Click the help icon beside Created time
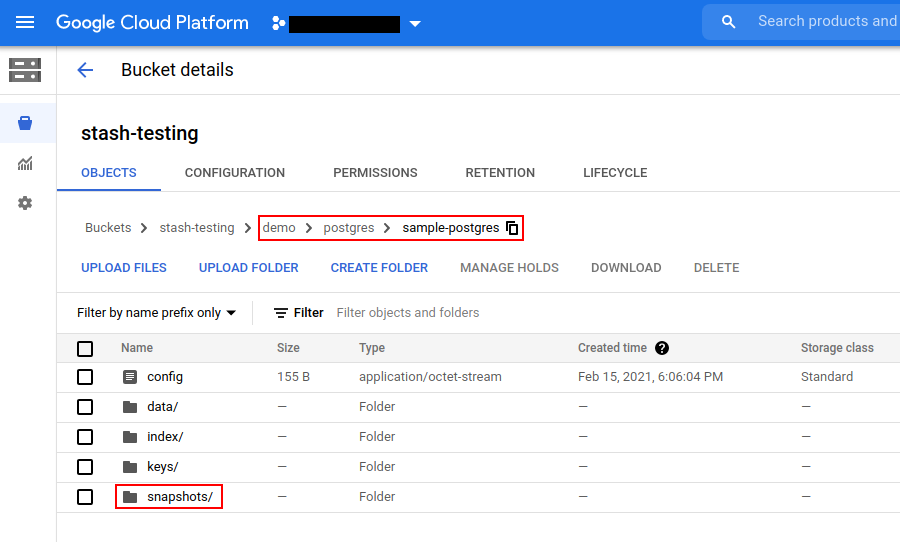This screenshot has width=900, height=542. [x=661, y=348]
